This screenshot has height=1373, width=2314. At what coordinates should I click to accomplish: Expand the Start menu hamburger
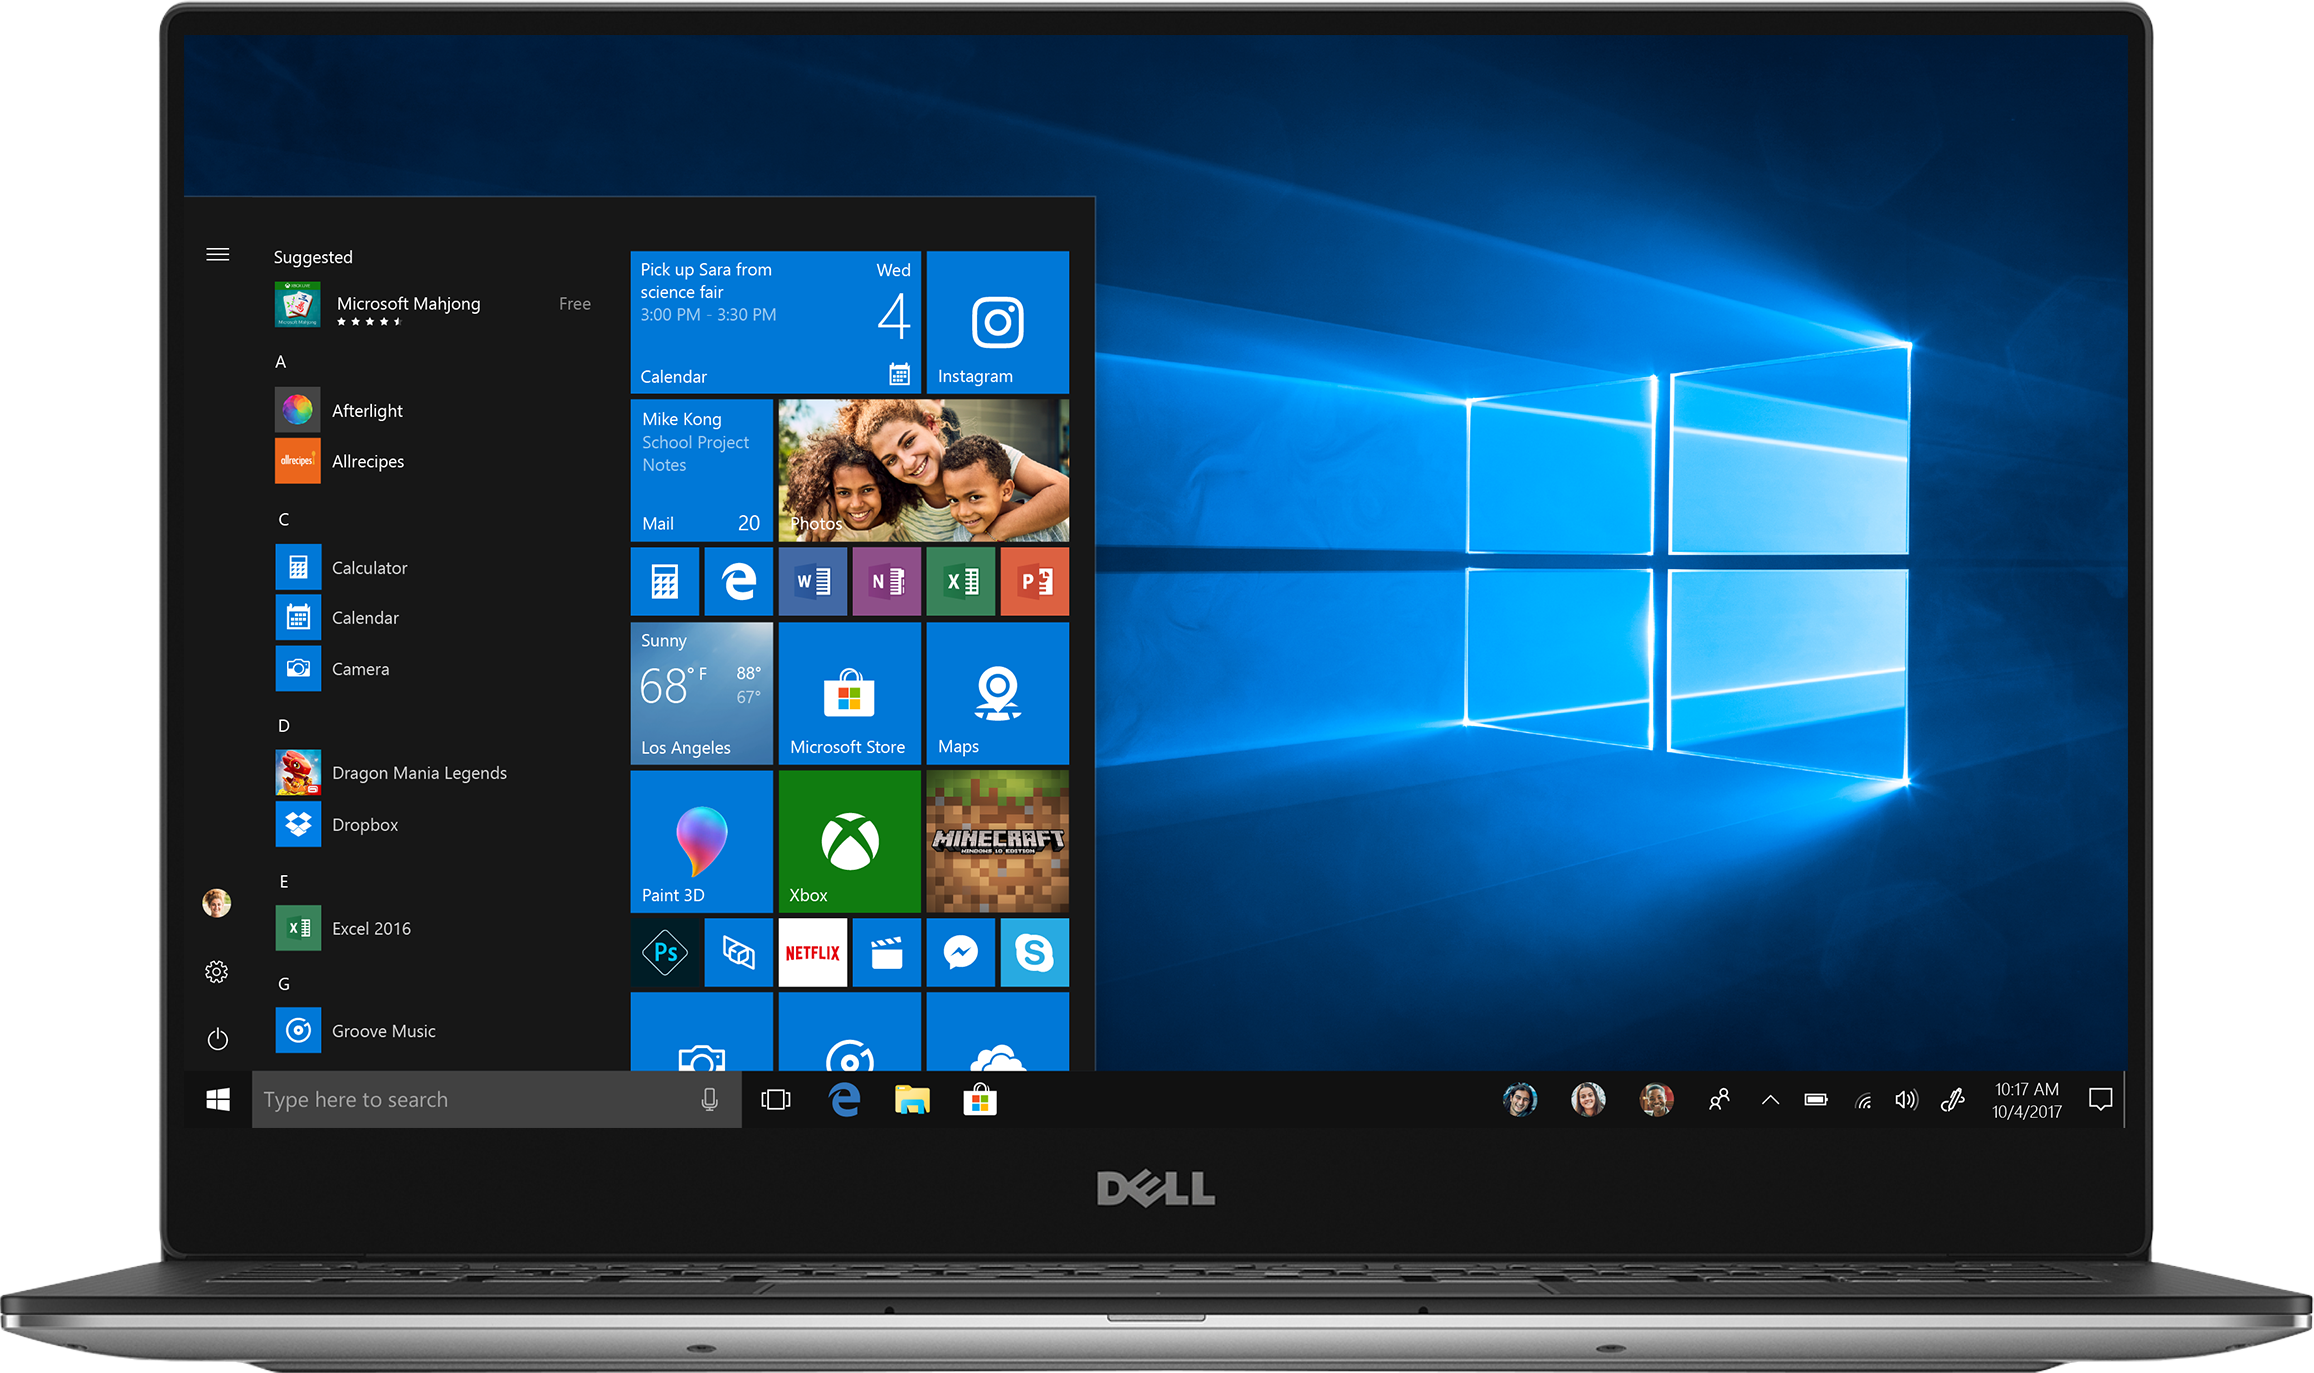pyautogui.click(x=217, y=255)
